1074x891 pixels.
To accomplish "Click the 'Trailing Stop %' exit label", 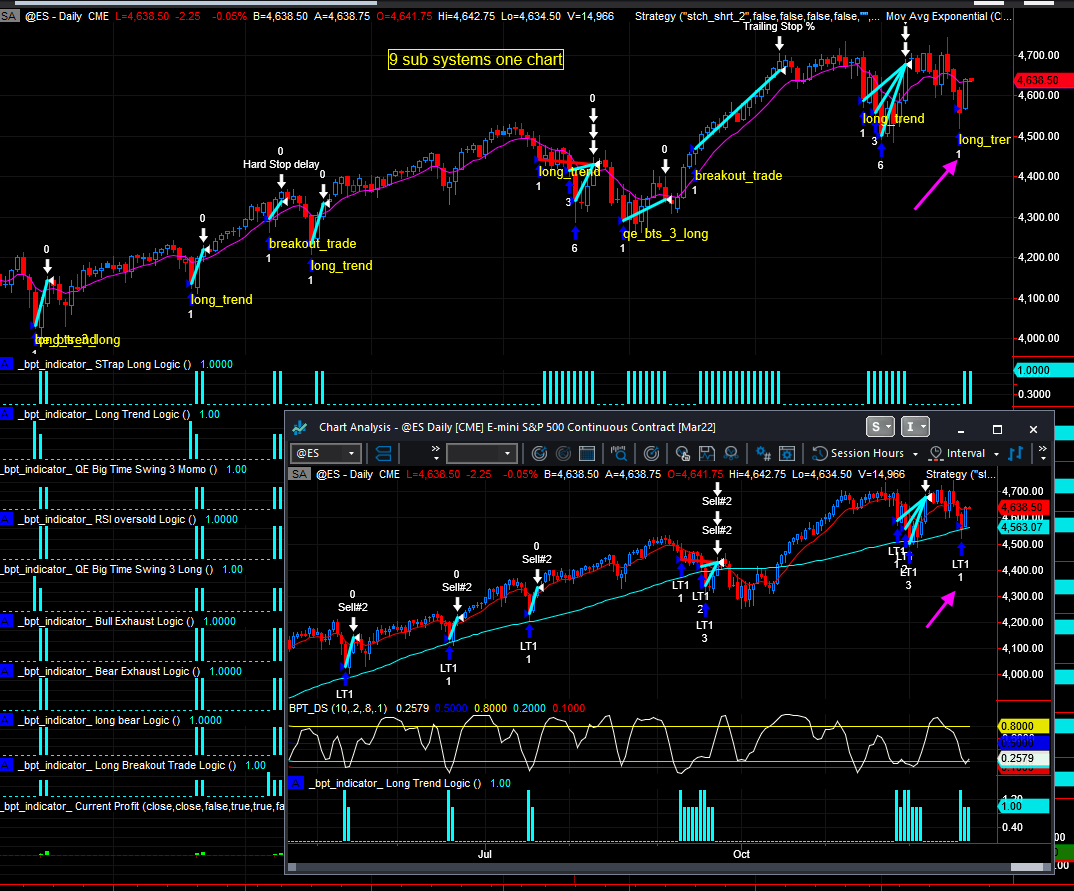I will (779, 27).
